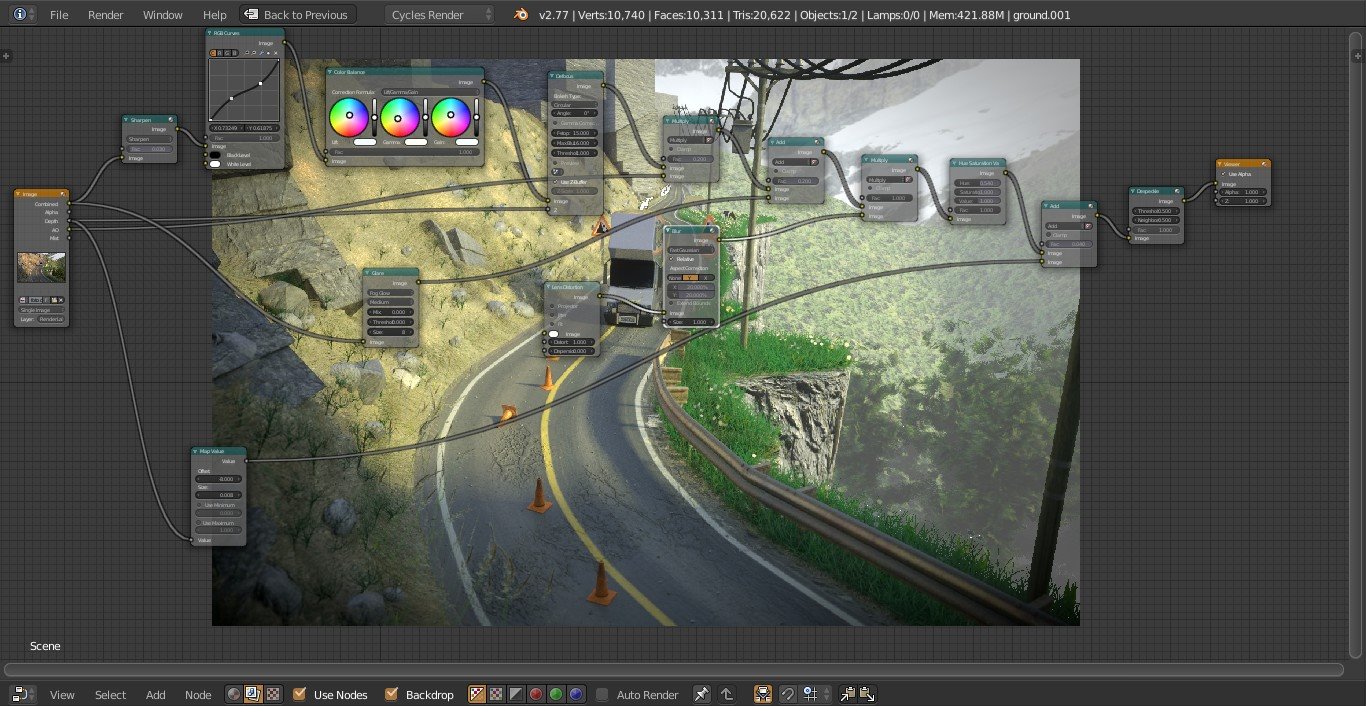Click the Gain color wheel in Color Balance
1366x706 pixels.
pos(450,117)
